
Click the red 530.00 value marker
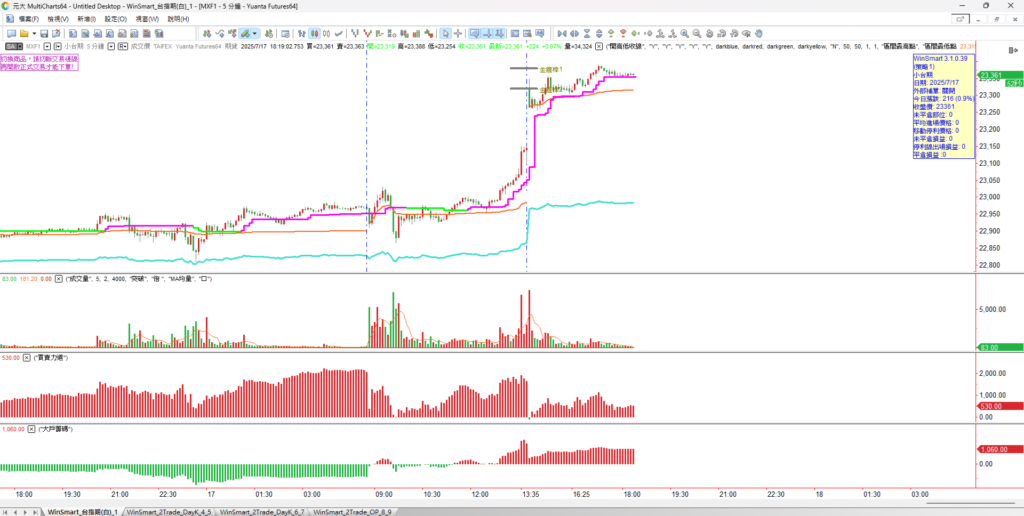pyautogui.click(x=999, y=406)
